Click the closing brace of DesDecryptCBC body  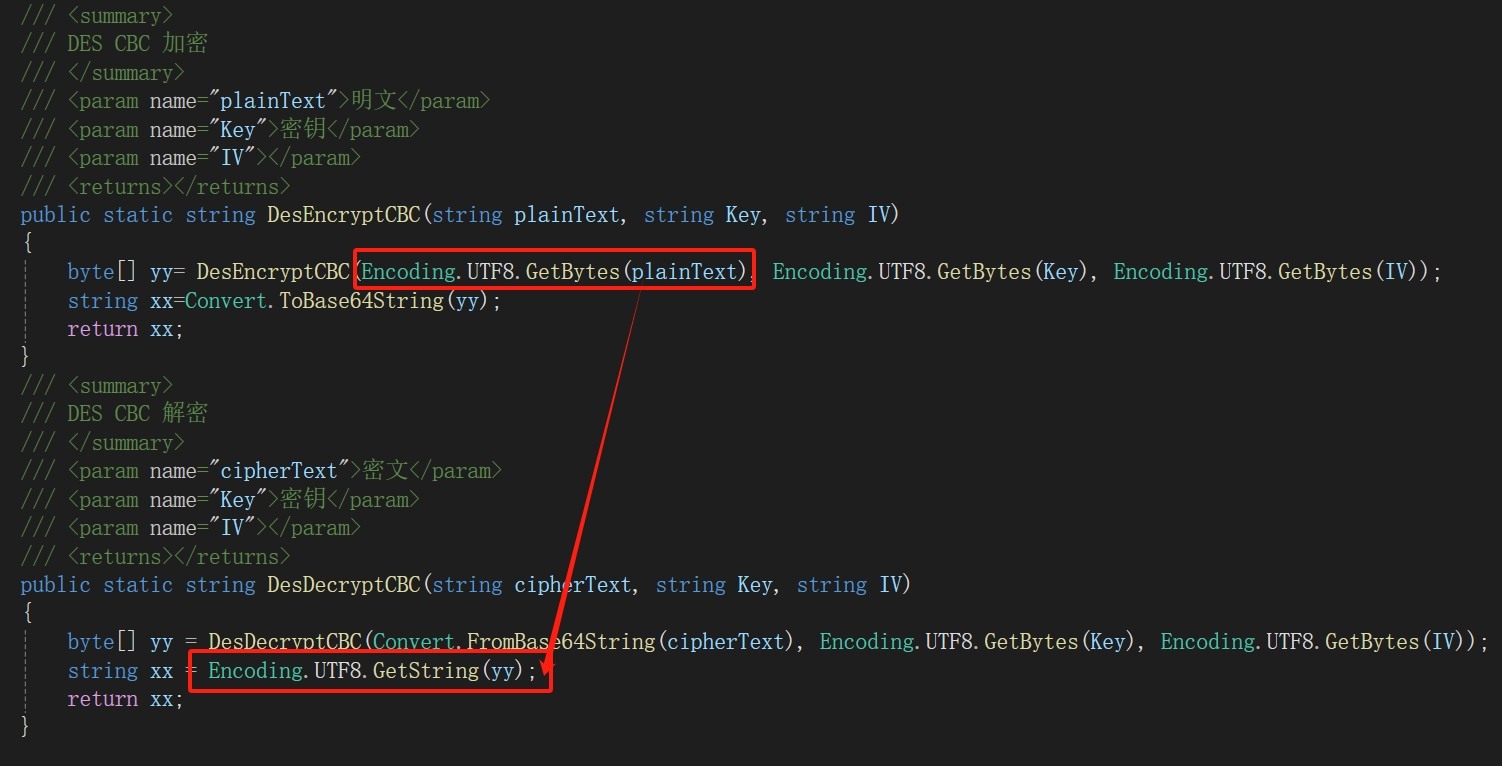point(27,727)
